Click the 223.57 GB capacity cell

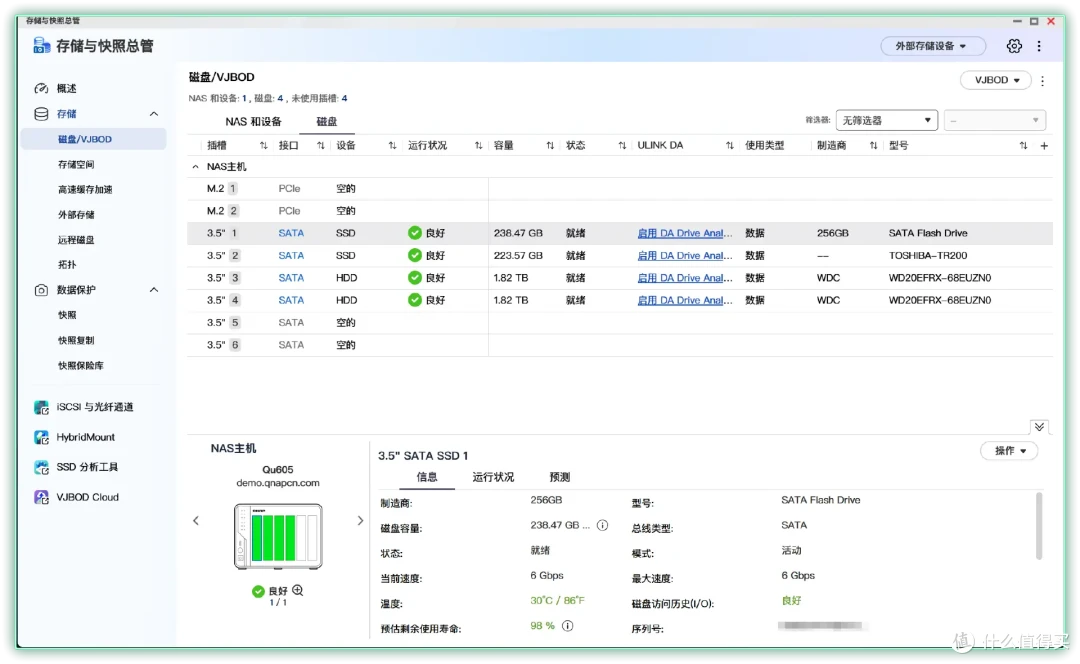(518, 256)
